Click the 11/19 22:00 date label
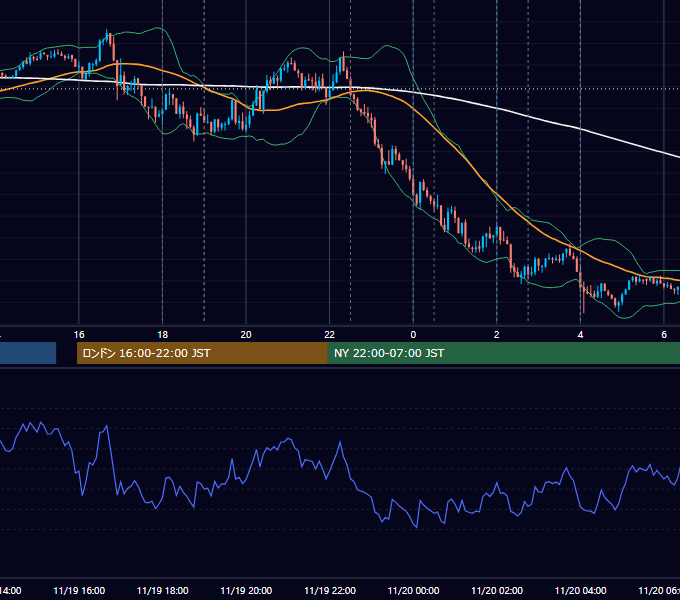This screenshot has height=600, width=680. tap(330, 591)
